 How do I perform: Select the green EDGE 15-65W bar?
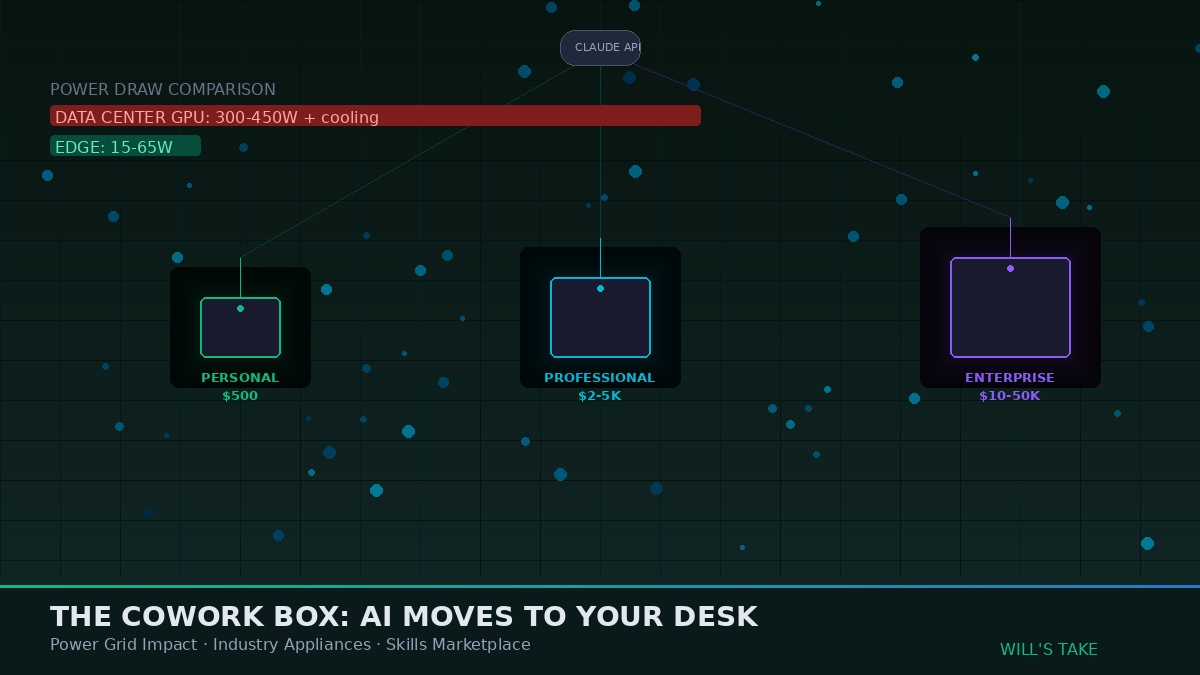coord(125,145)
